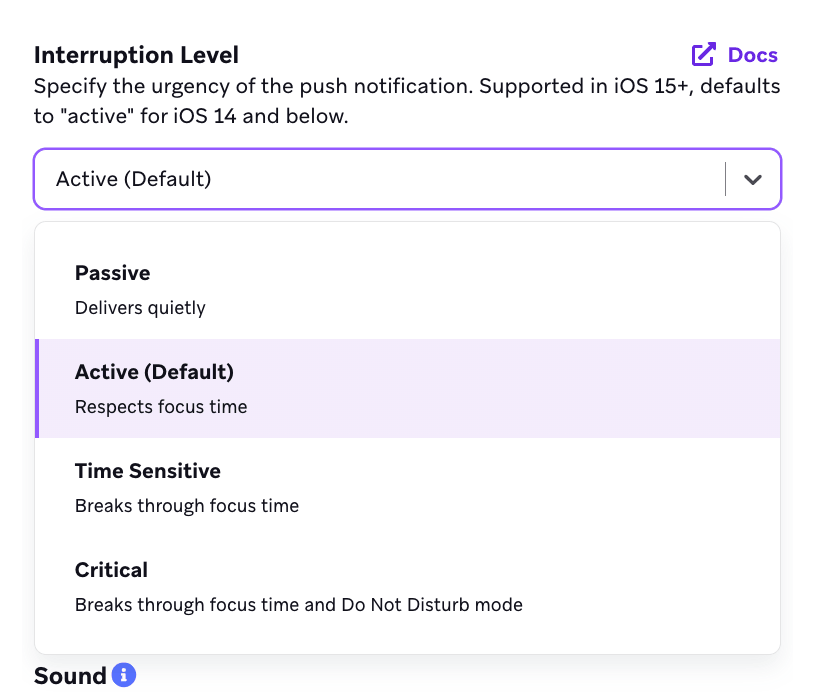Click the selected 'Active (Default)' value in select box
This screenshot has height=698, width=820.
pos(134,180)
